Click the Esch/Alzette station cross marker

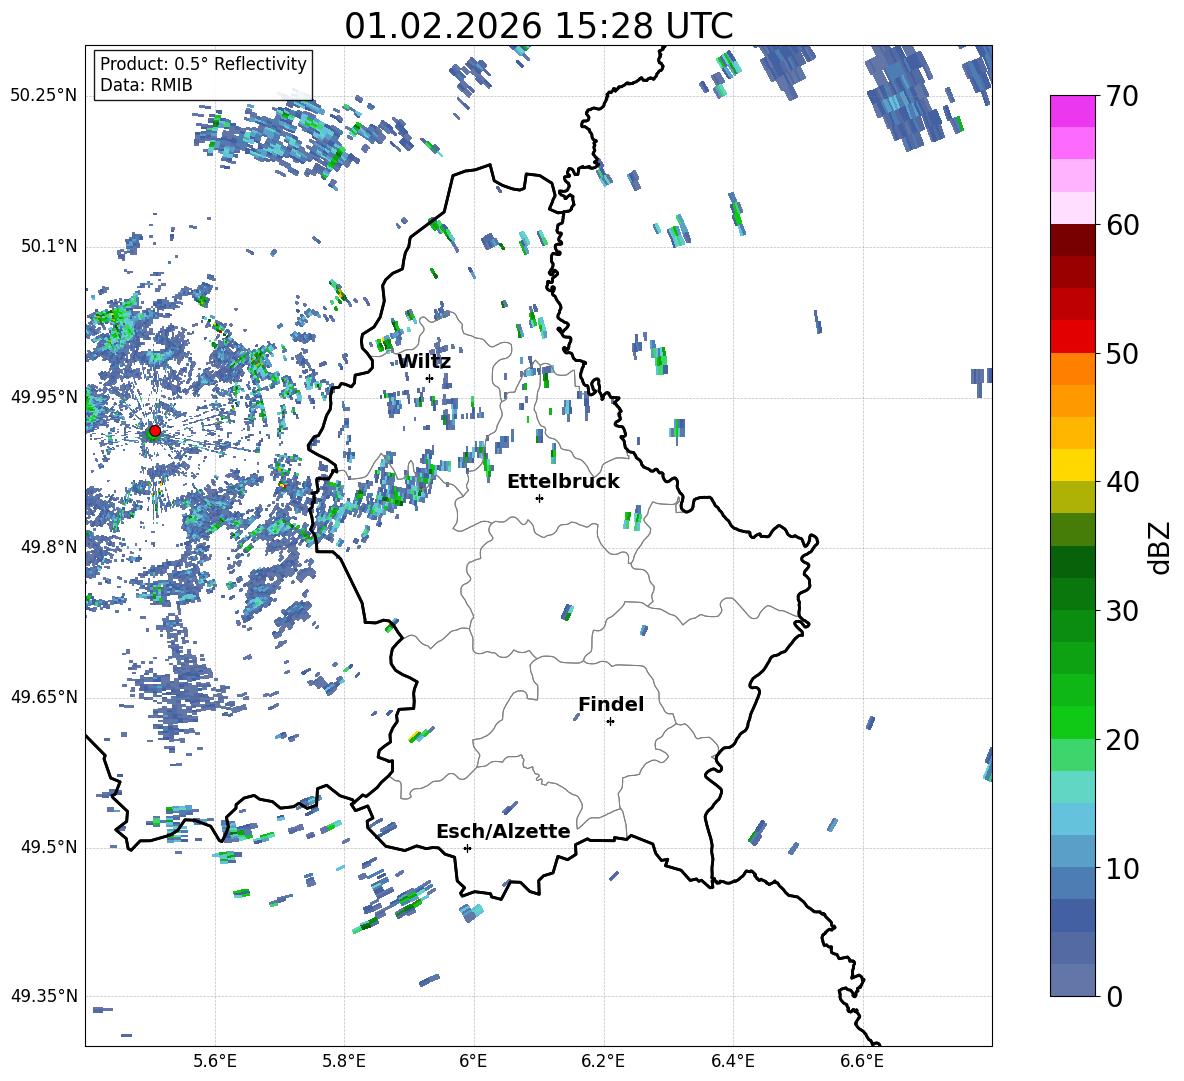coord(467,848)
